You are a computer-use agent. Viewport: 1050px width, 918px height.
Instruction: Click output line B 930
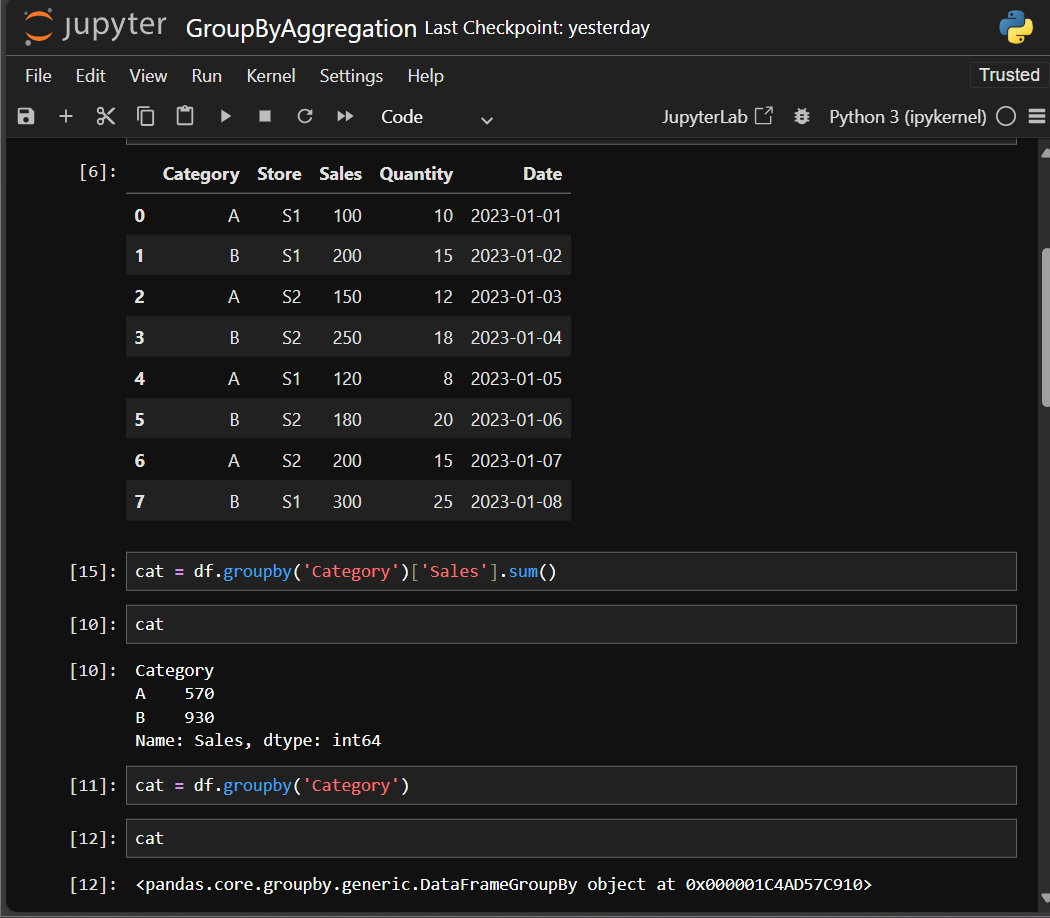(175, 717)
